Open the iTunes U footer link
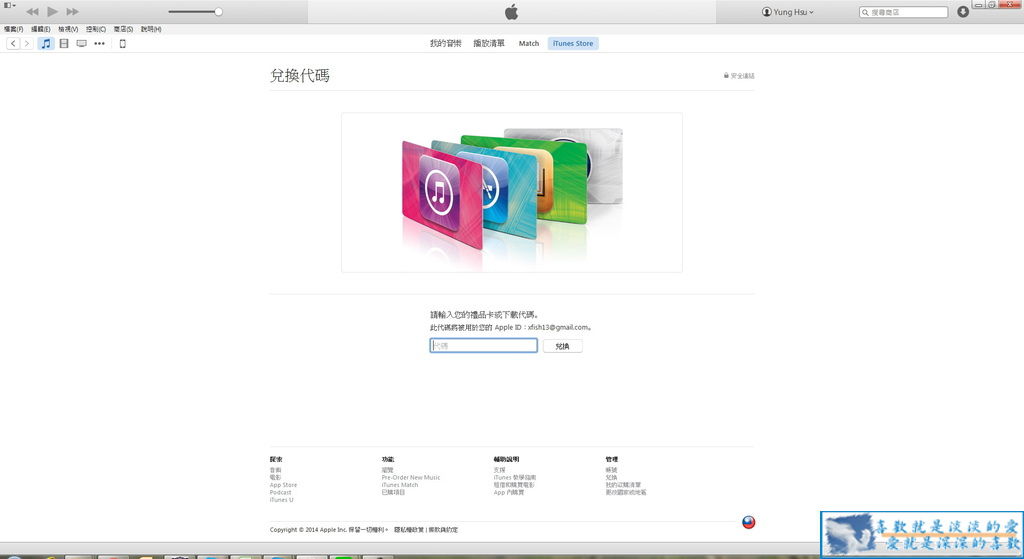 coord(281,500)
